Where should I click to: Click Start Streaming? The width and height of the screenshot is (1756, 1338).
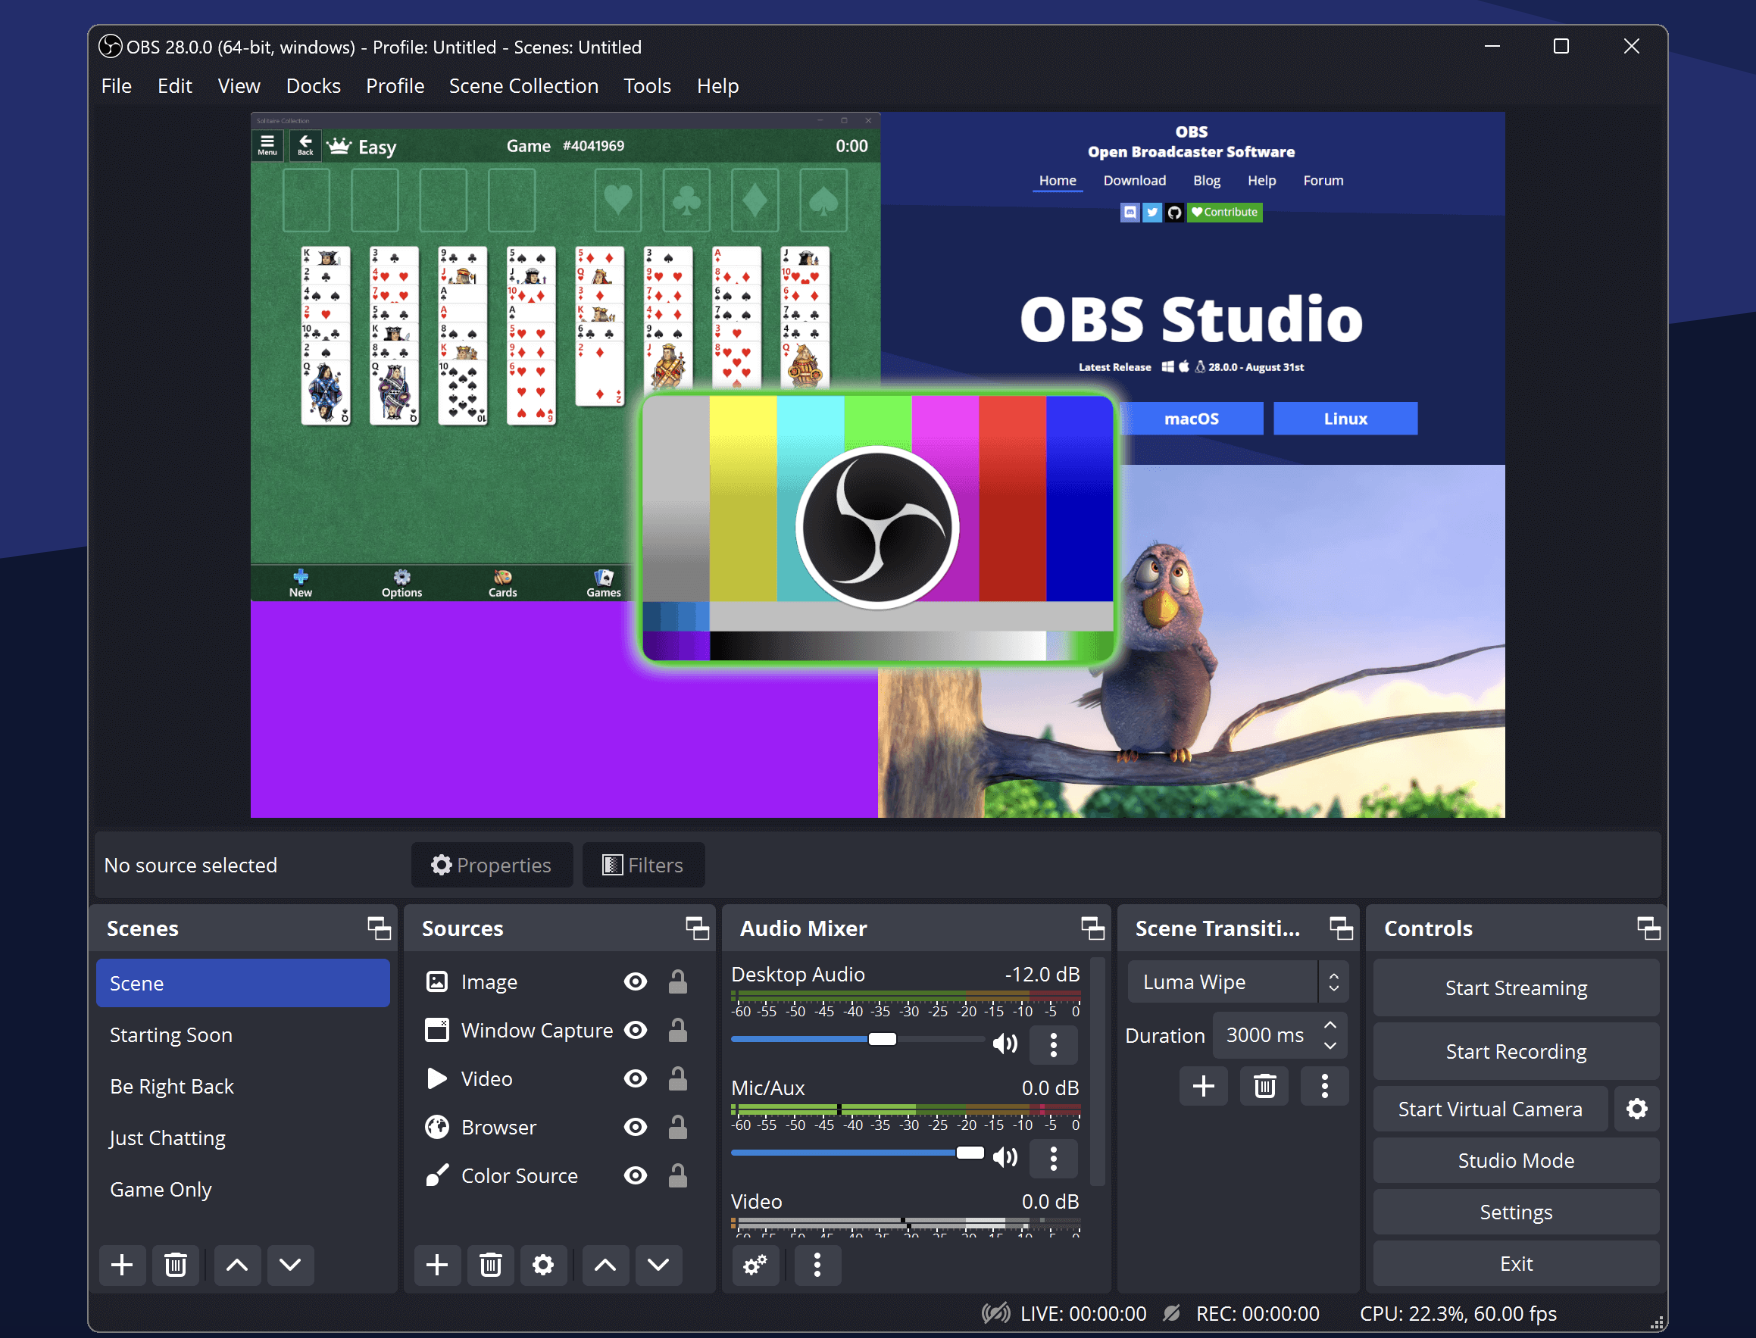[x=1516, y=987]
